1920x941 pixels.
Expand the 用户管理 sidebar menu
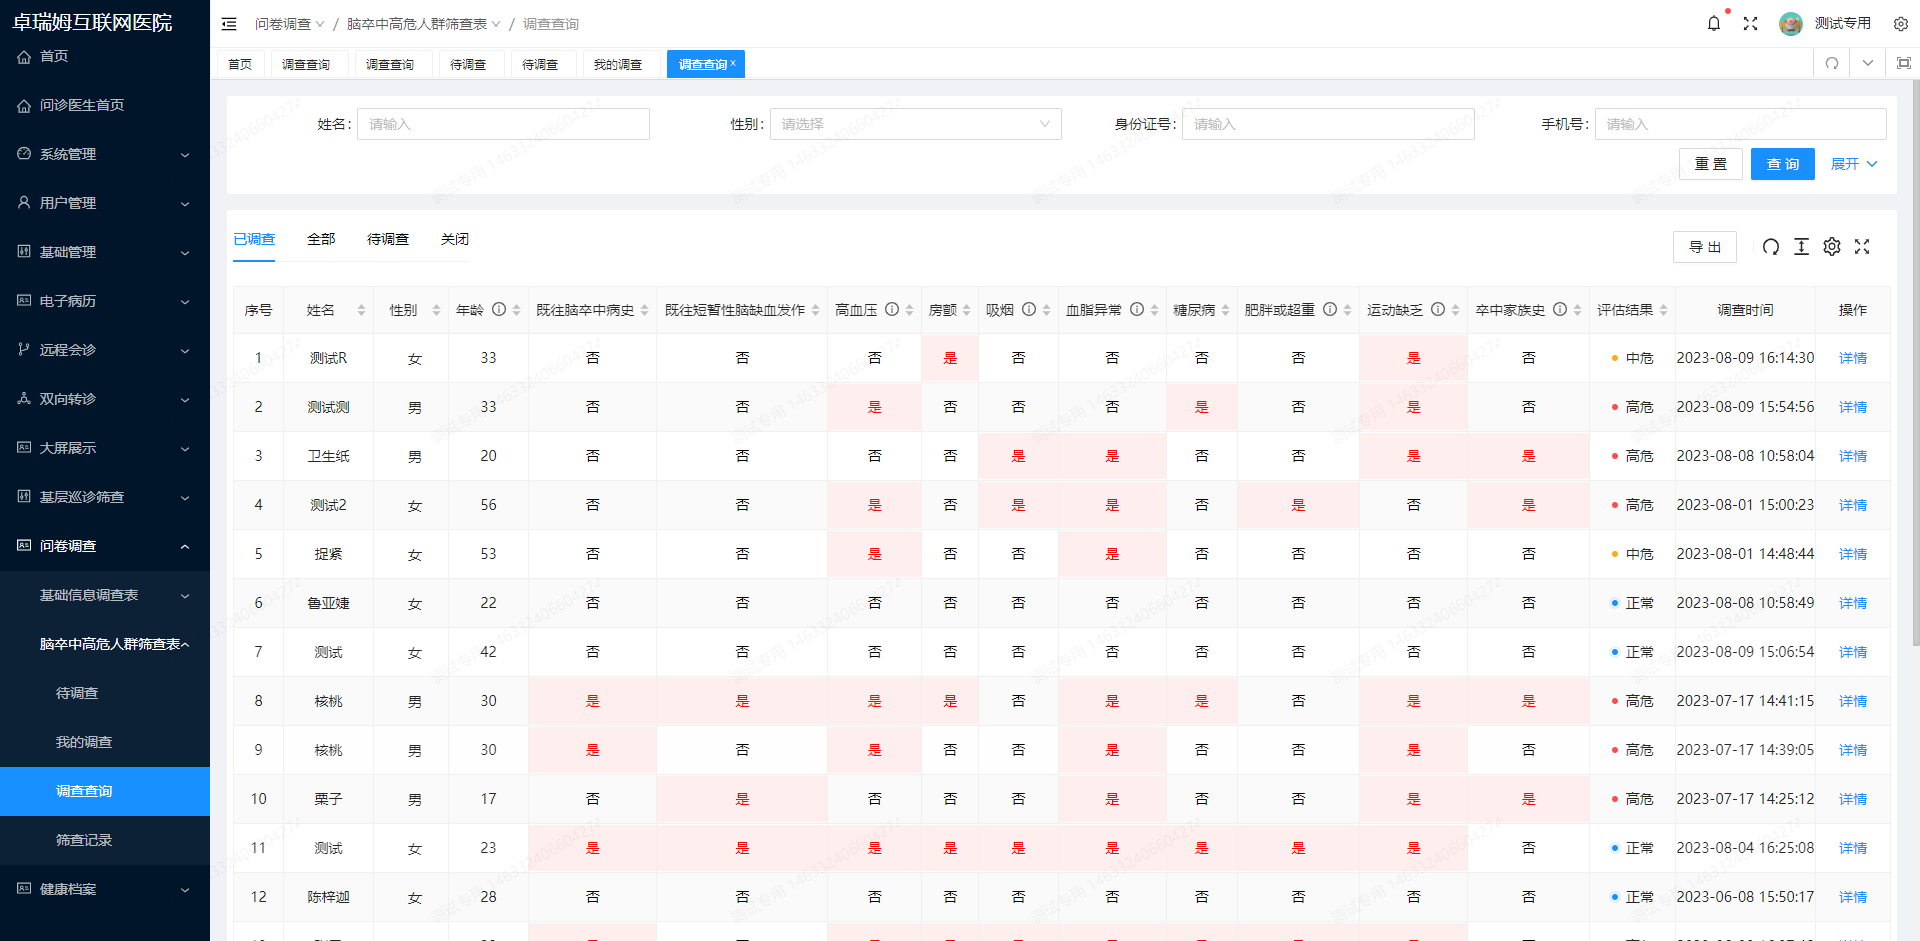pyautogui.click(x=105, y=203)
